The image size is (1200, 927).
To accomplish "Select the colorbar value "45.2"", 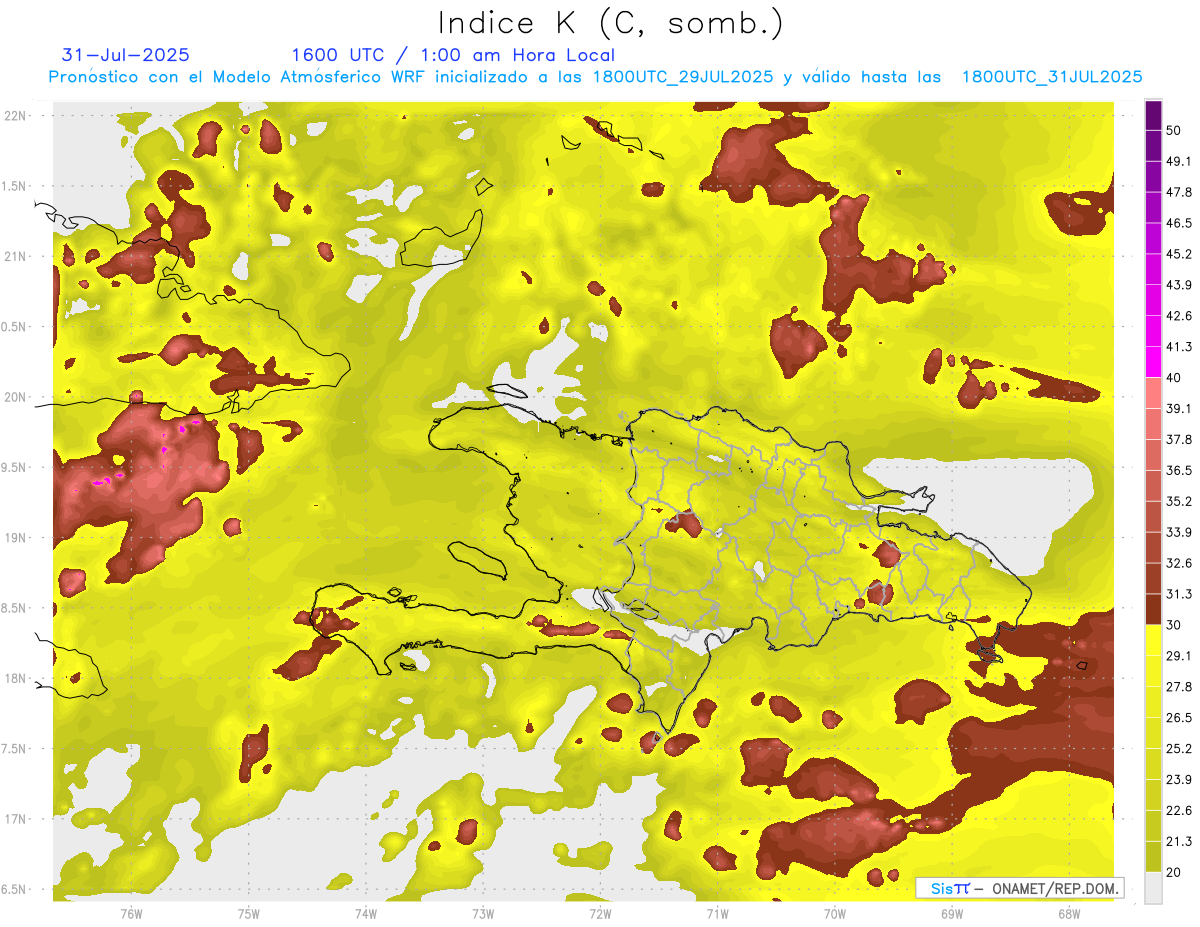I will point(1178,254).
